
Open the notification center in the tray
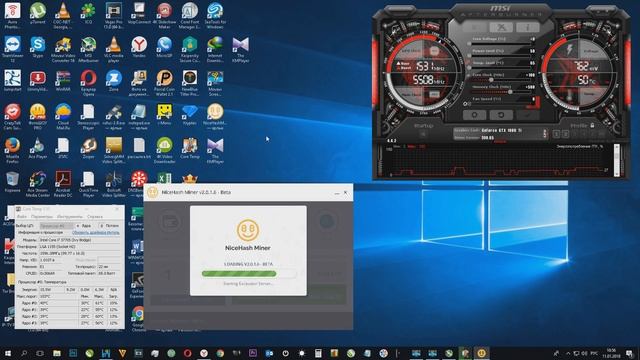coord(629,353)
